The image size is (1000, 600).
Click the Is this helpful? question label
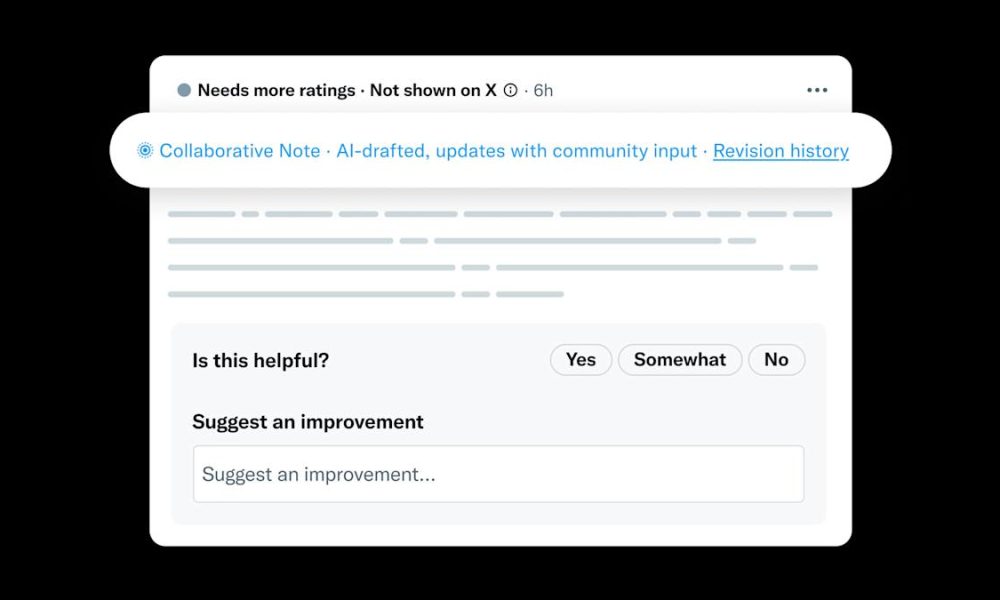(x=260, y=360)
